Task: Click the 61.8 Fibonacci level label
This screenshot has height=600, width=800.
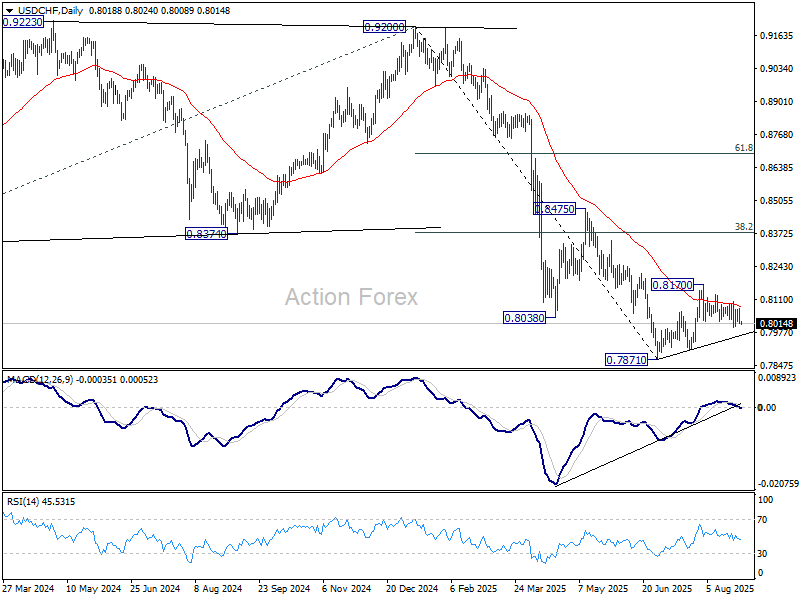Action: tap(743, 147)
